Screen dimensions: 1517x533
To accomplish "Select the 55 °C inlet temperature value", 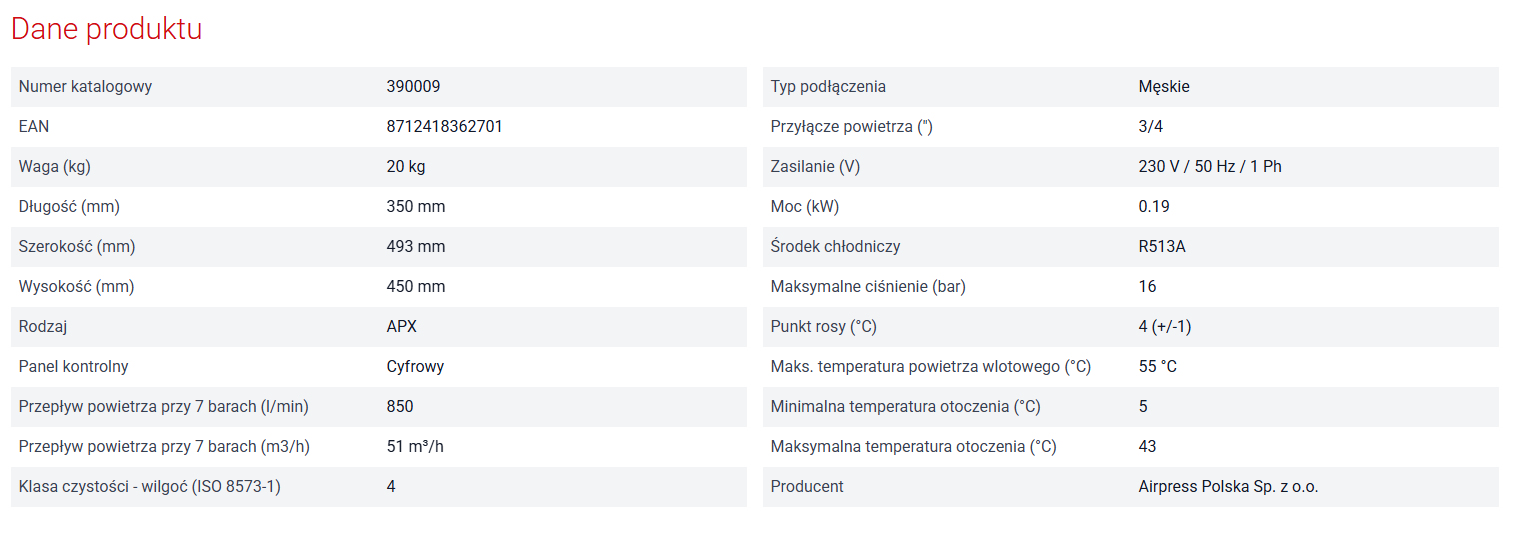I will [x=1157, y=367].
